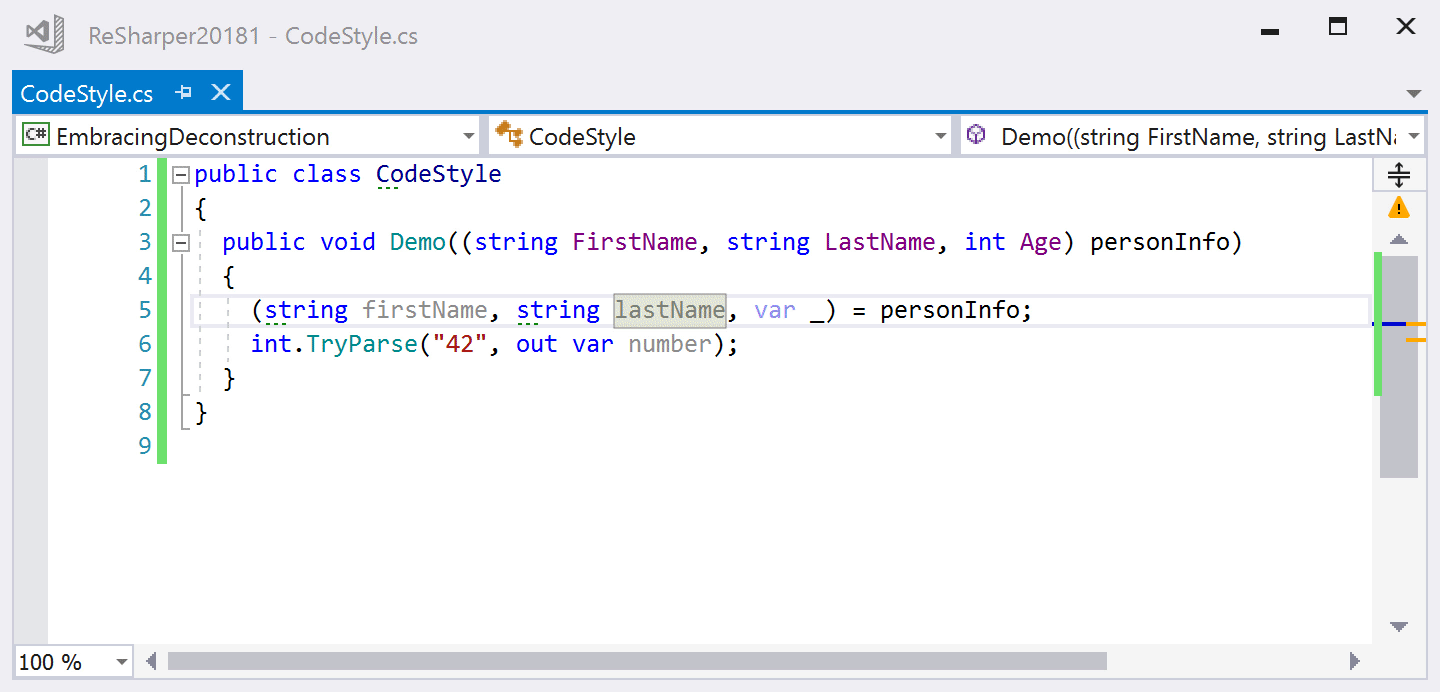1440x692 pixels.
Task: Open the EmbracingDeconstruction project dropdown
Action: point(468,135)
